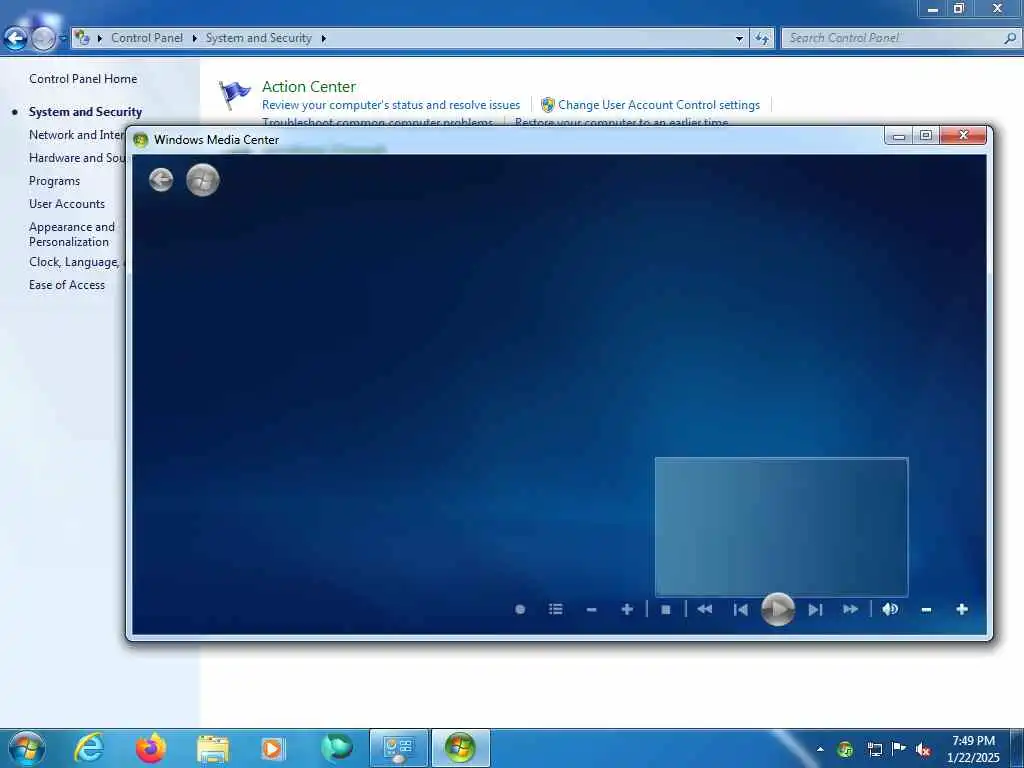Refresh the Control Panel address bar
This screenshot has height=768, width=1024.
pos(761,39)
